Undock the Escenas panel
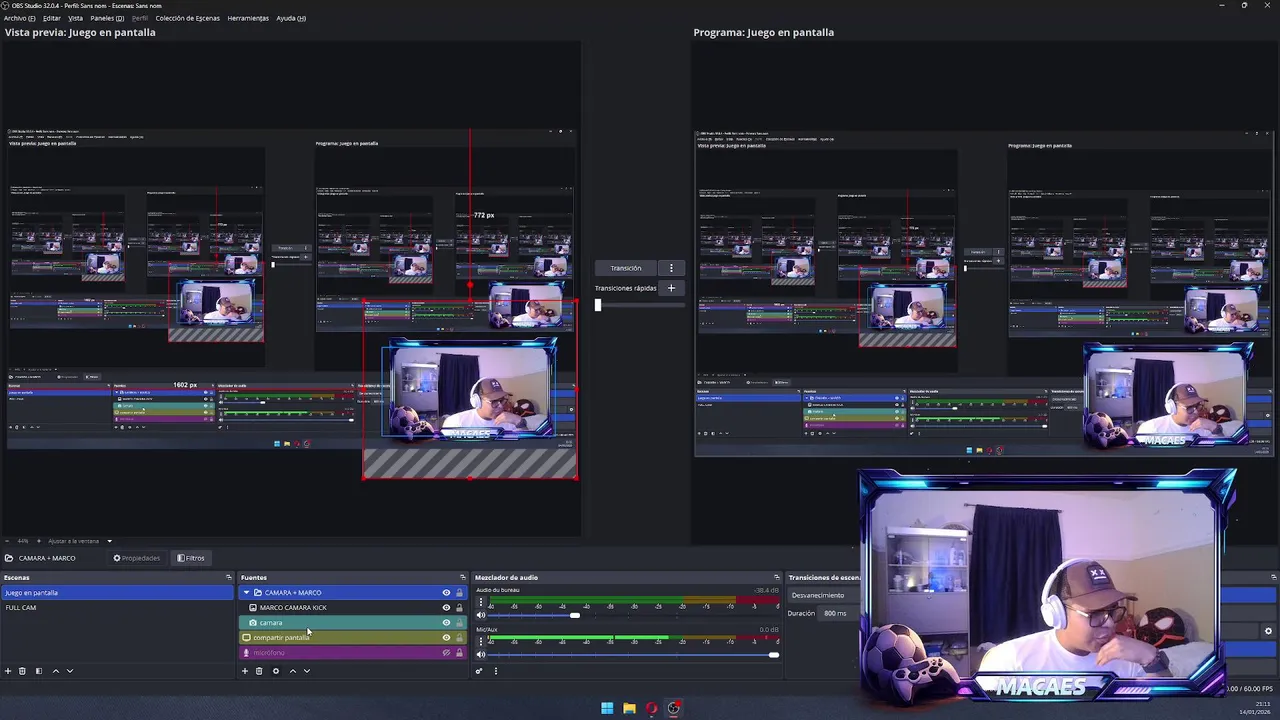 (x=228, y=577)
